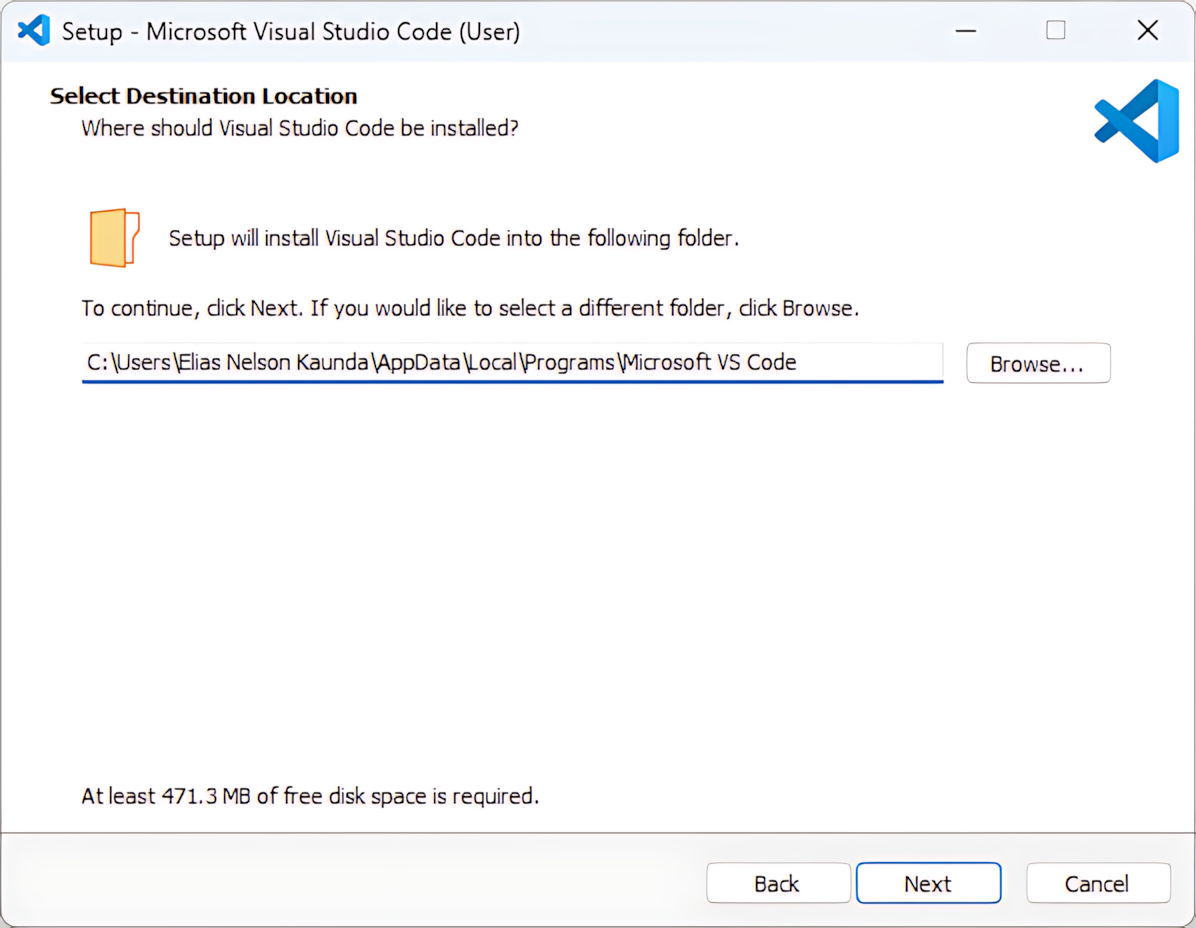
Task: Open the Browse folder dialog
Action: (x=1037, y=364)
